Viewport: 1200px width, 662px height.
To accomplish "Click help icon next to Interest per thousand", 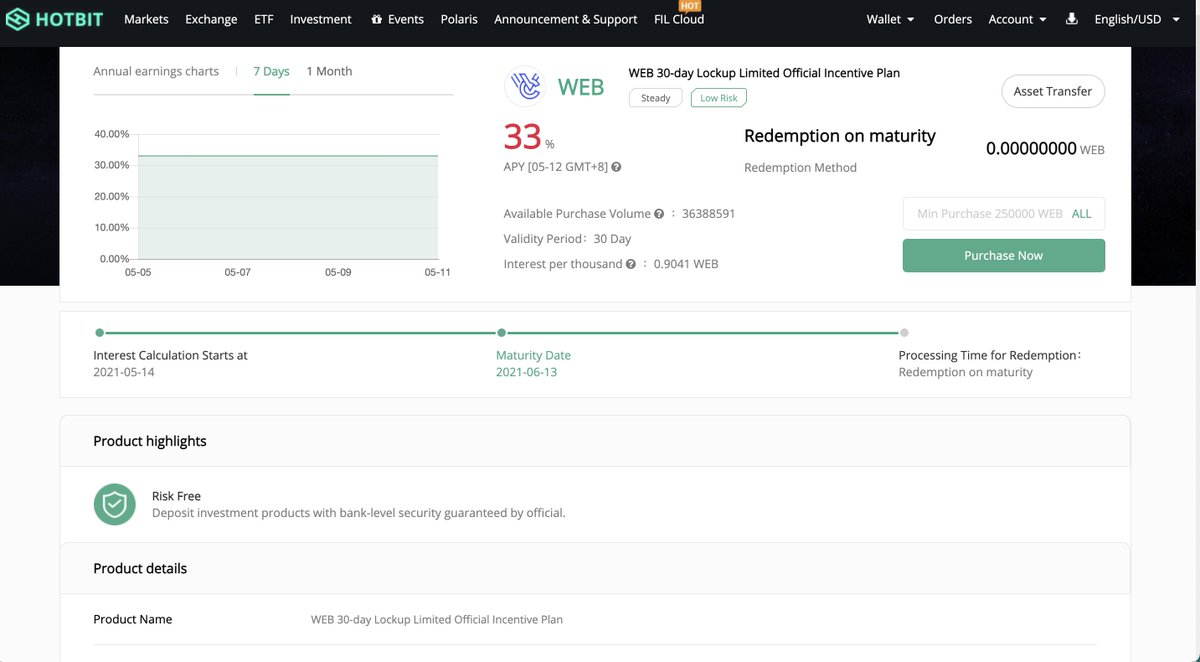I will click(631, 264).
